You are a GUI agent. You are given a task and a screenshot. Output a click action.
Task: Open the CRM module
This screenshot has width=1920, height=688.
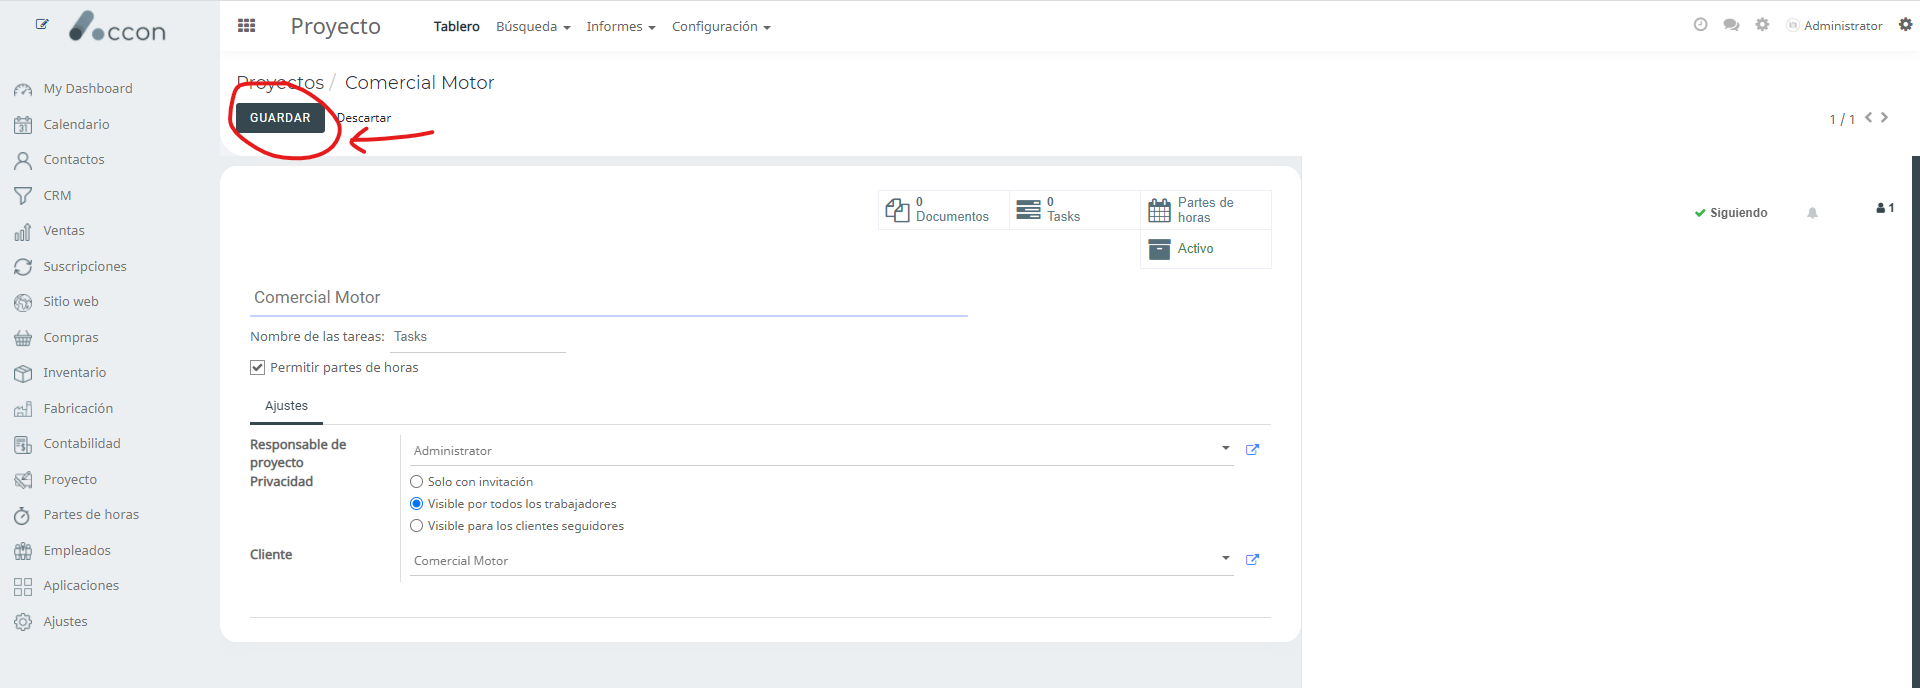coord(57,196)
